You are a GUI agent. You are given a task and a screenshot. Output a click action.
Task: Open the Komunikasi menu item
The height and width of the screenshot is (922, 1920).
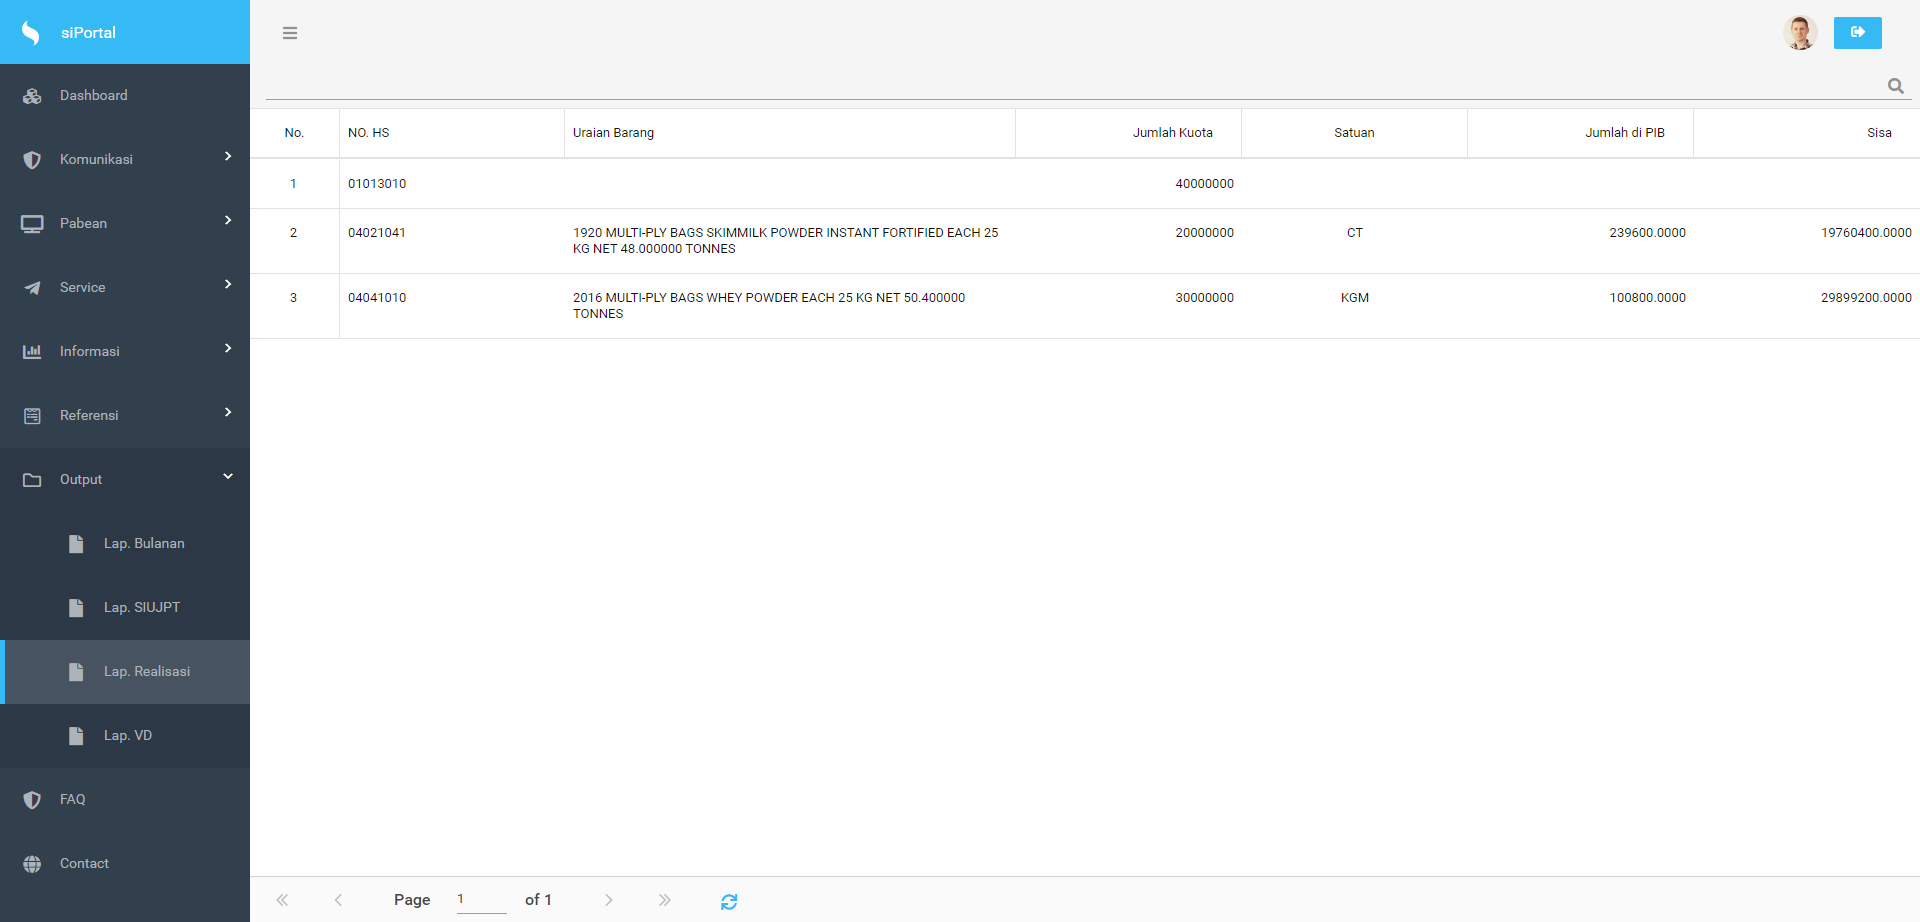point(125,160)
